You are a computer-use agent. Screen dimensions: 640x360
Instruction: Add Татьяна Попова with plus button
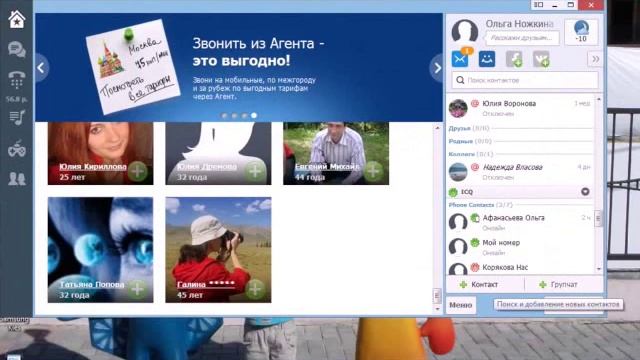(x=138, y=289)
